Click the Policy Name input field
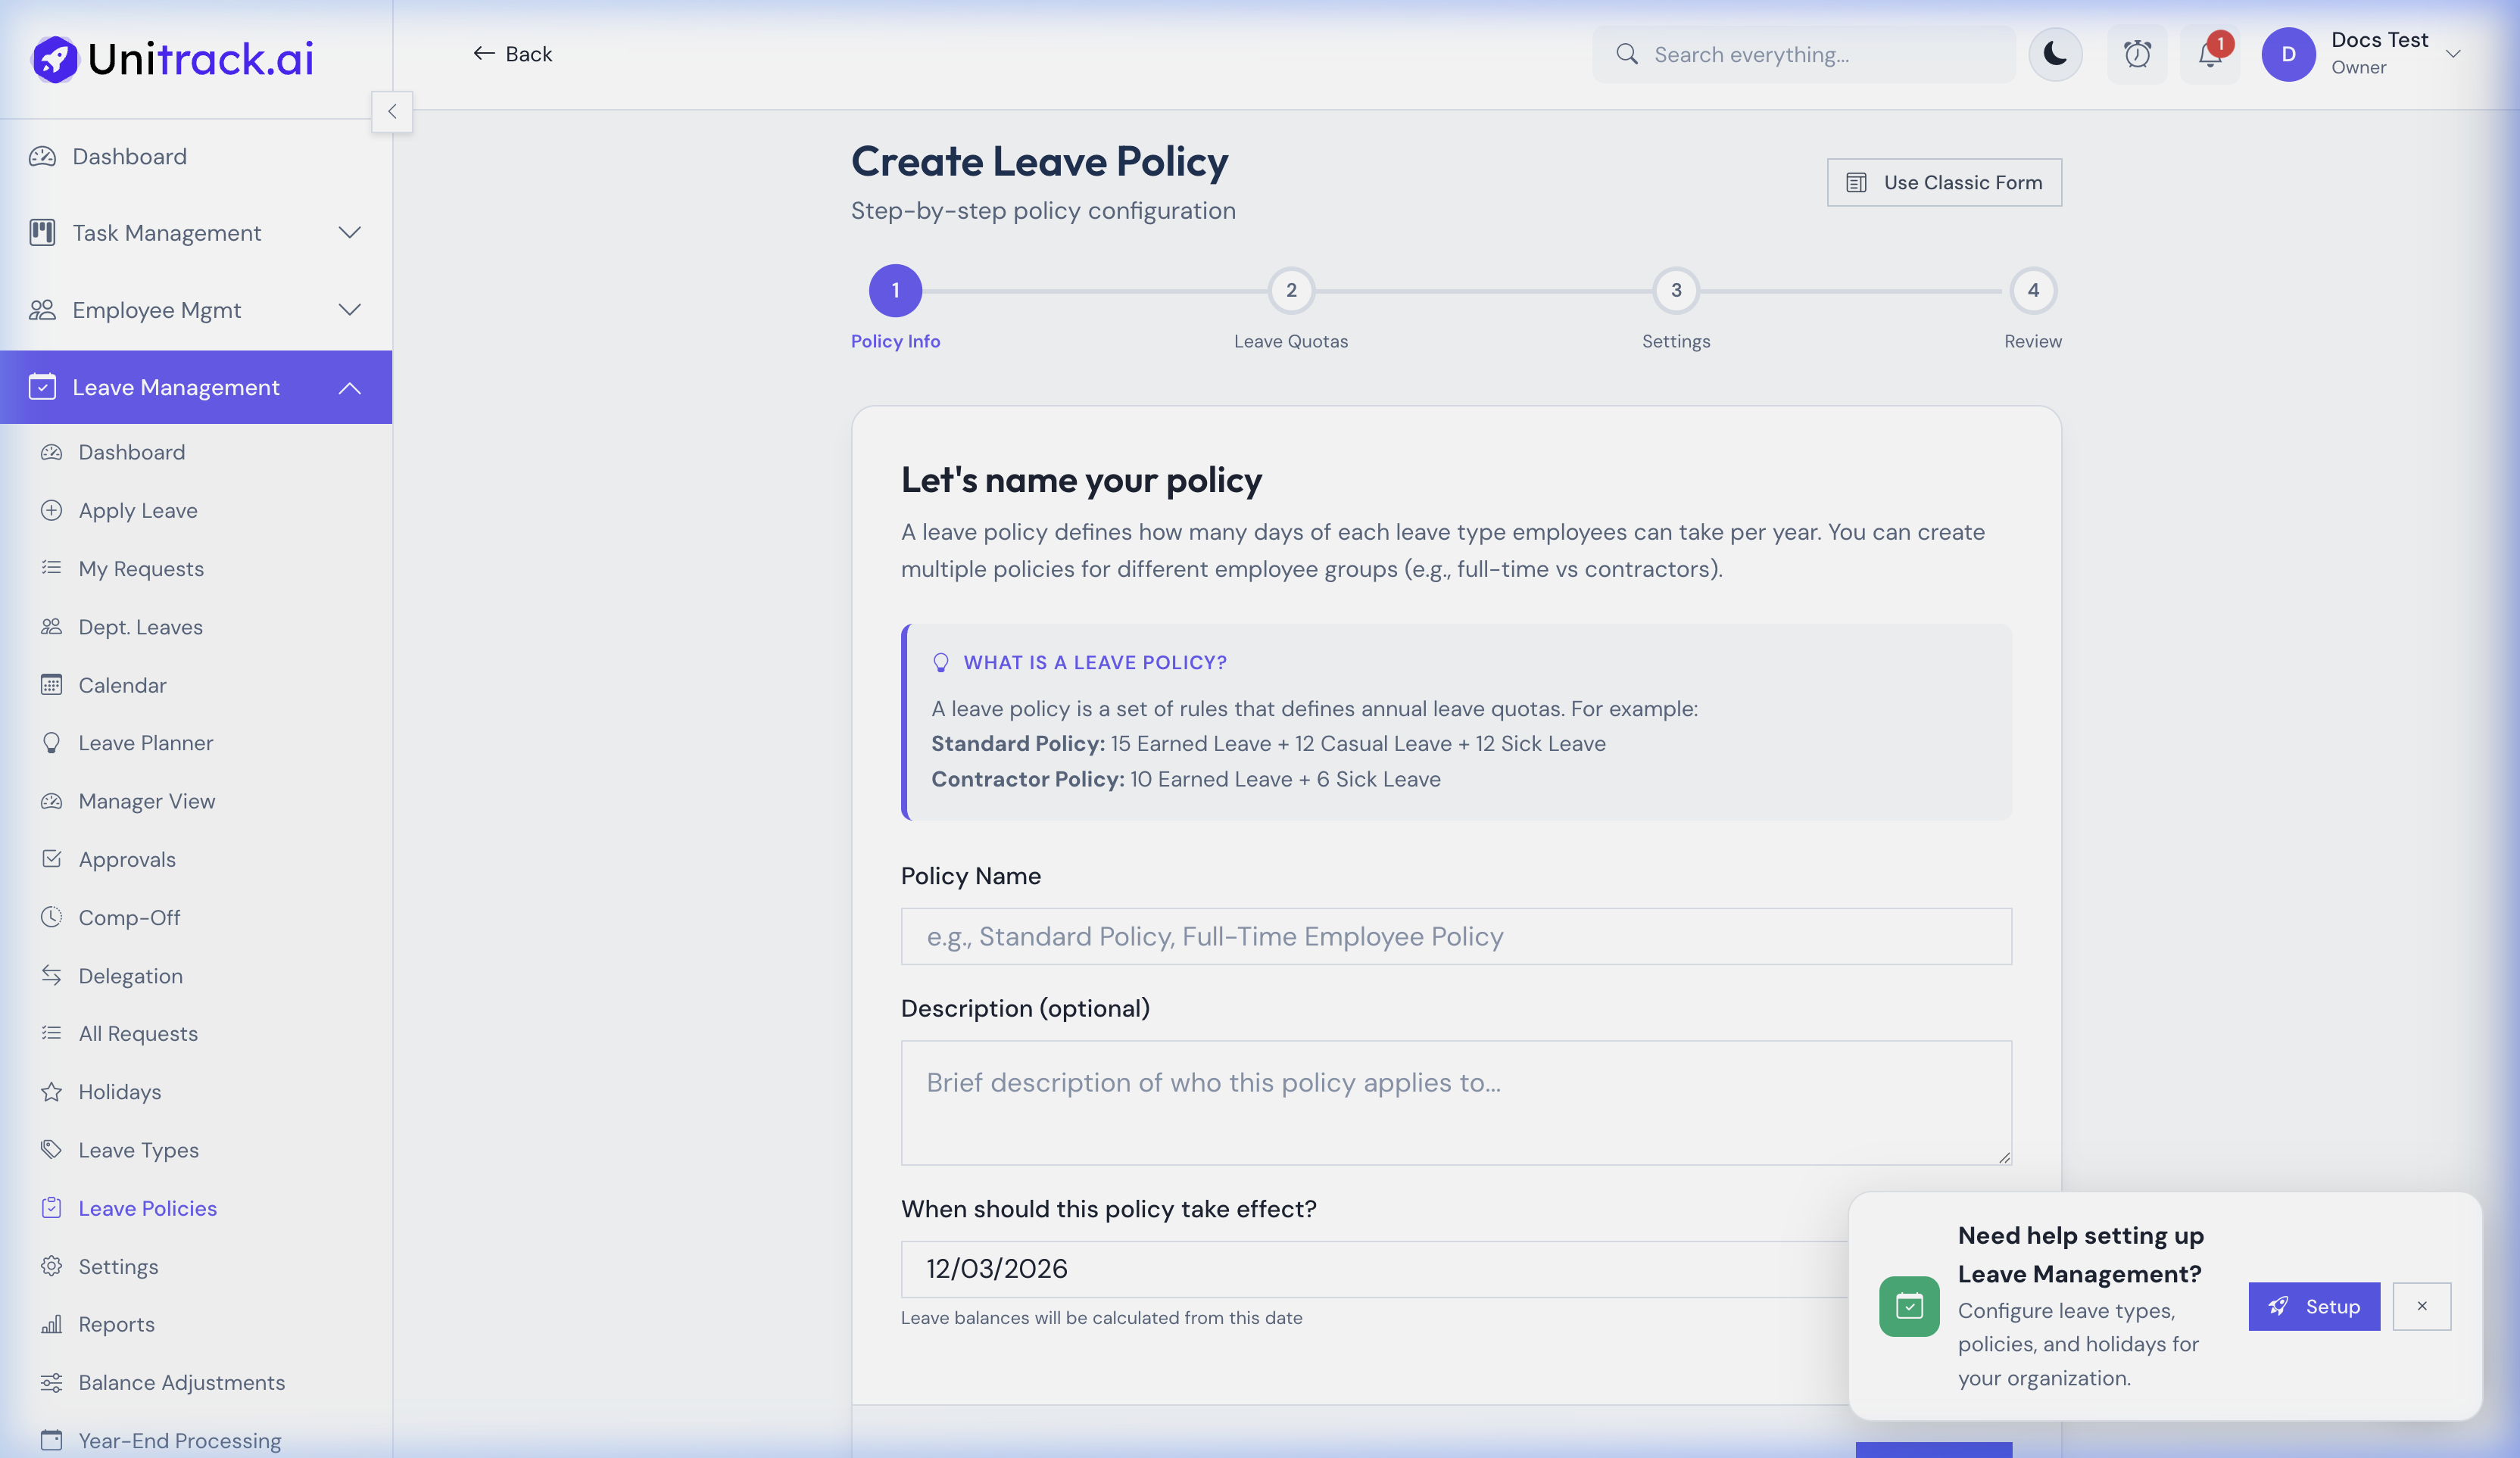The height and width of the screenshot is (1458, 2520). click(x=1455, y=937)
